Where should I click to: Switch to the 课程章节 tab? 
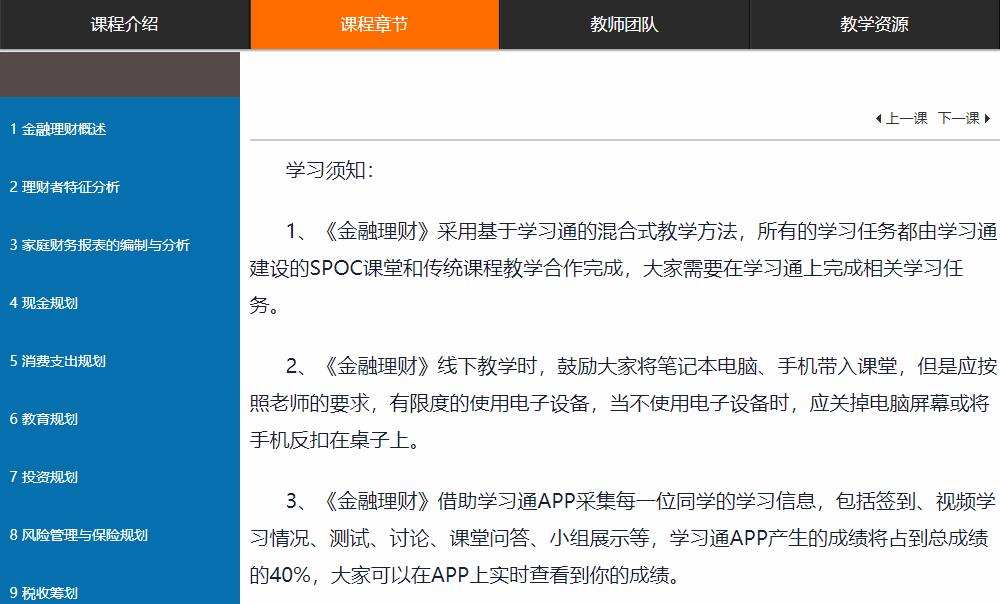(x=374, y=24)
